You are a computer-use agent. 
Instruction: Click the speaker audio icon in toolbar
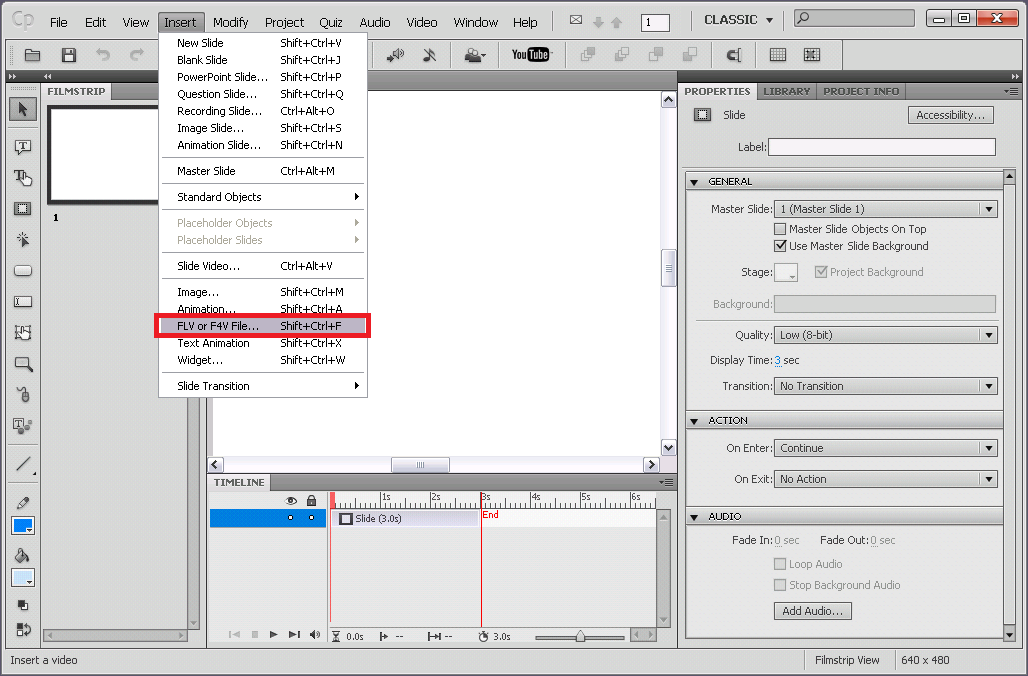(395, 55)
